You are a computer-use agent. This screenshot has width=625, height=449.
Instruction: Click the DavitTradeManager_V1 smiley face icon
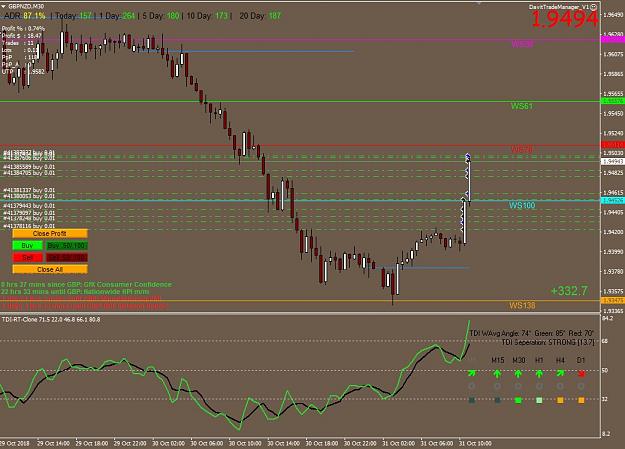click(594, 7)
